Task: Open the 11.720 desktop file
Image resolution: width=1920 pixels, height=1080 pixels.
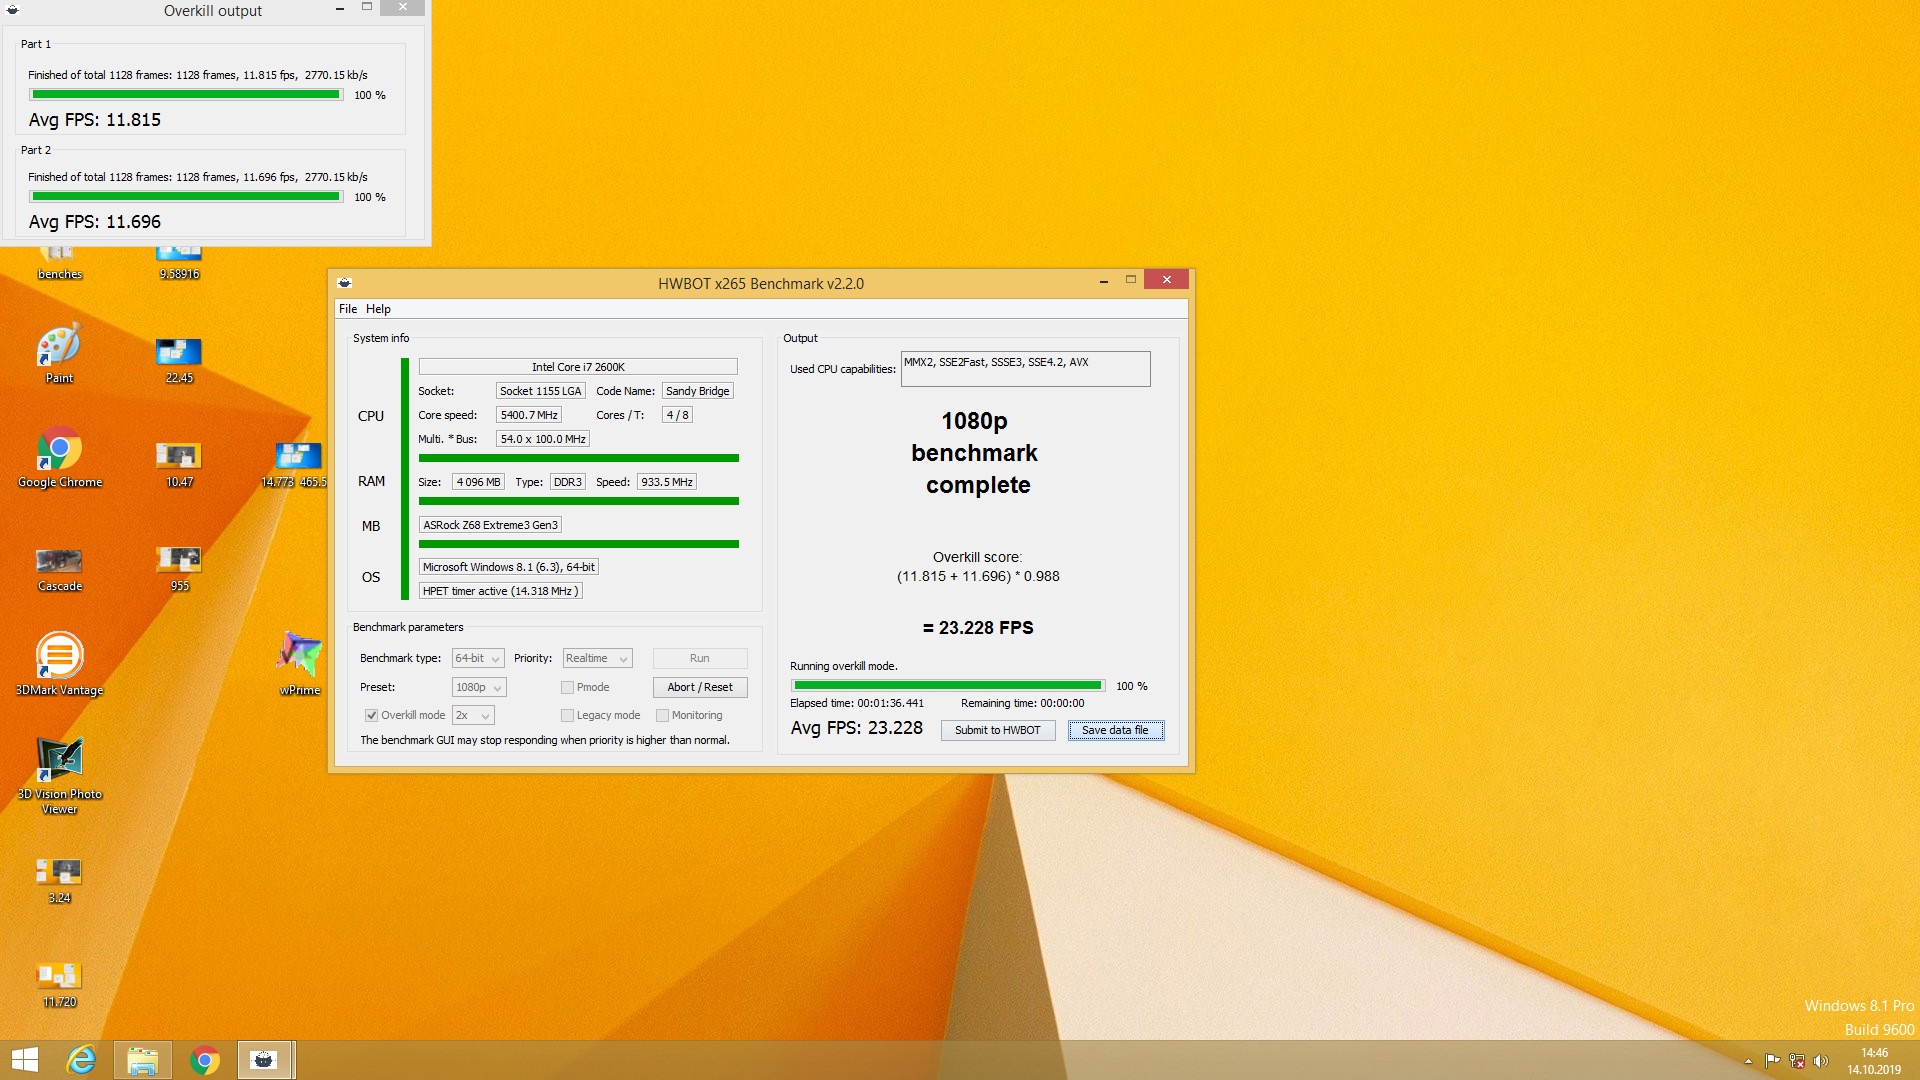Action: click(59, 985)
